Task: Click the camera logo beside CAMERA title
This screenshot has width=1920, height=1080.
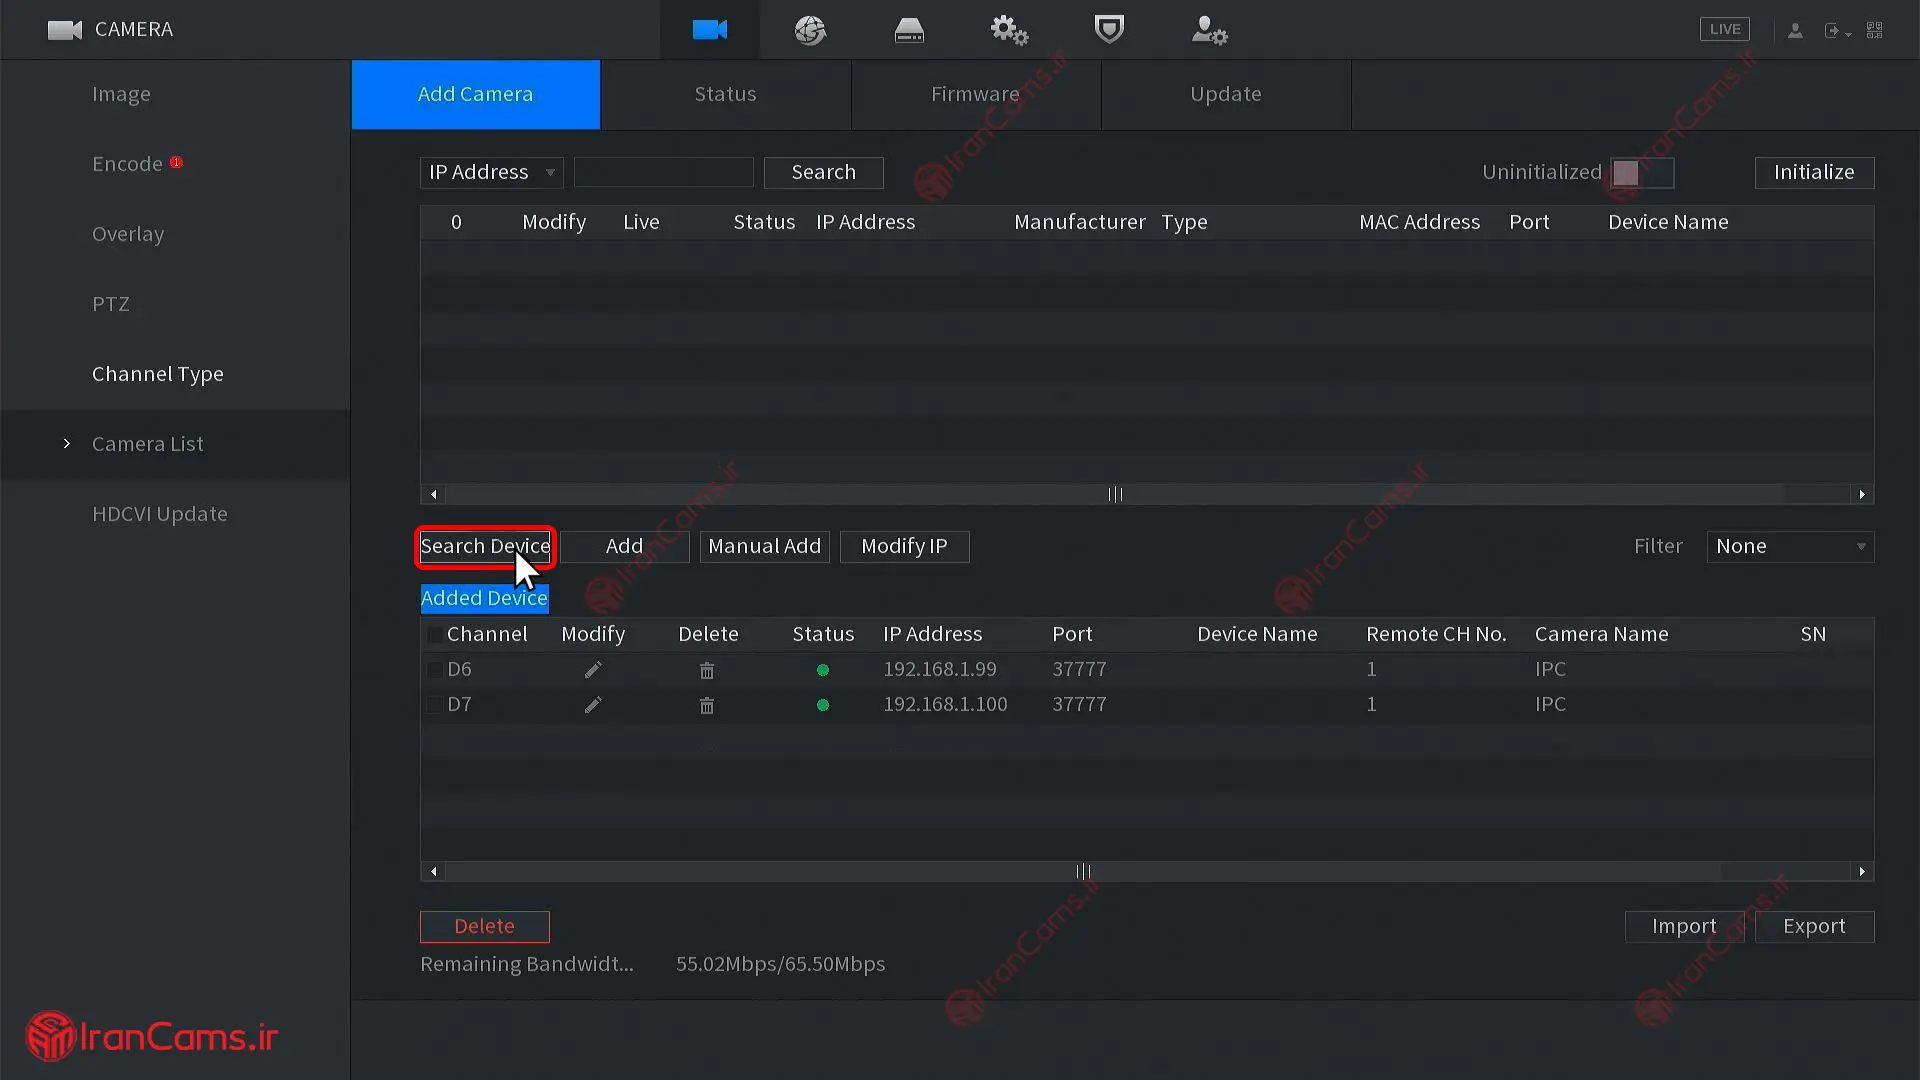Action: pyautogui.click(x=65, y=30)
